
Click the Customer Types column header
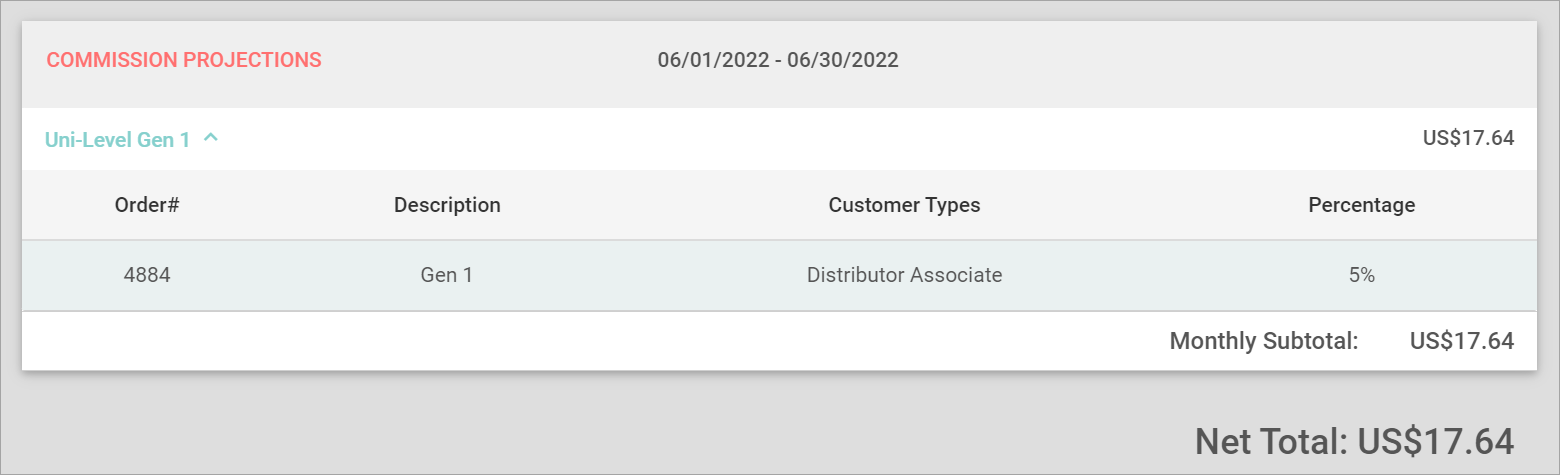(904, 205)
